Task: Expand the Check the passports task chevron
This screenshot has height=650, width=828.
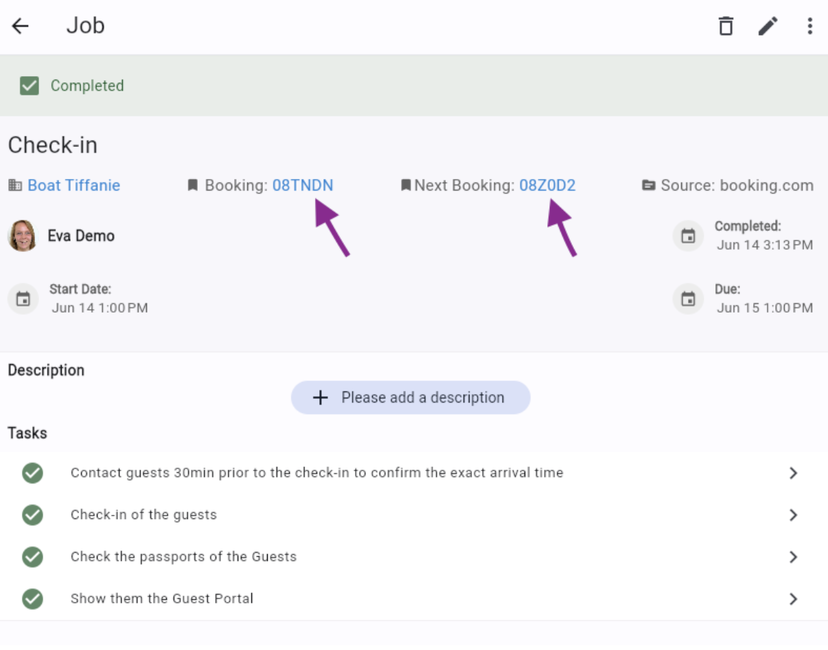Action: point(793,557)
